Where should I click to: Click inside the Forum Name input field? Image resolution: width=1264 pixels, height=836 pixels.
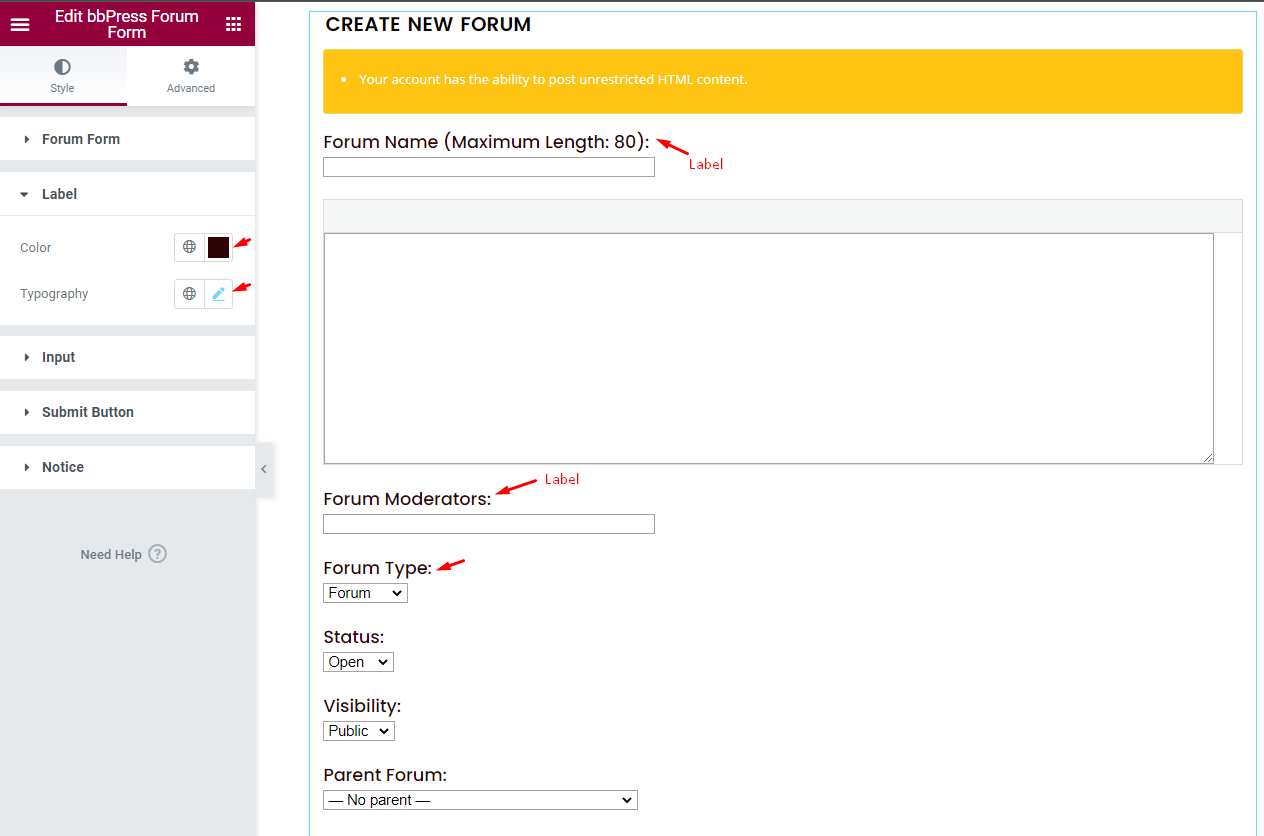(488, 167)
